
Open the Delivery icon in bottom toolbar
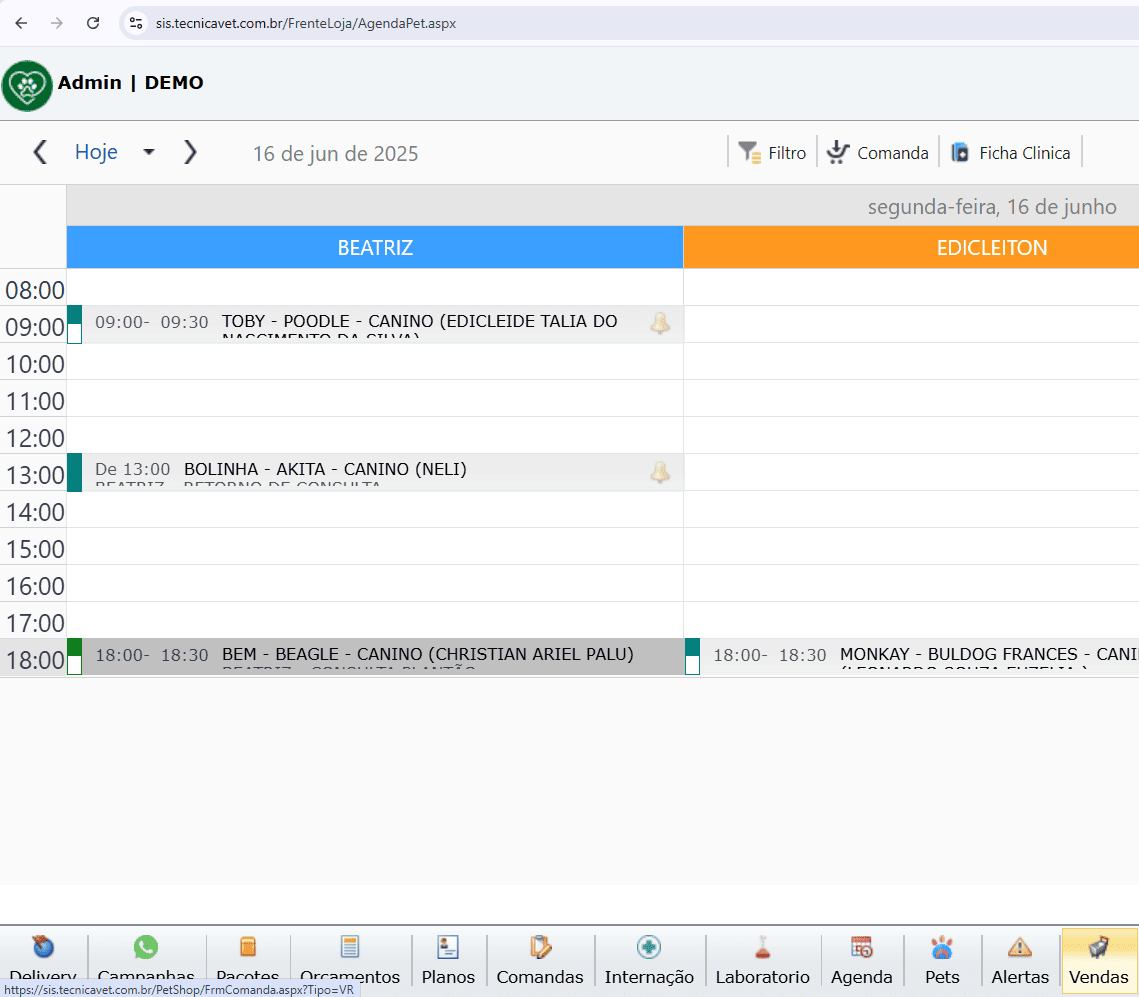coord(43,948)
